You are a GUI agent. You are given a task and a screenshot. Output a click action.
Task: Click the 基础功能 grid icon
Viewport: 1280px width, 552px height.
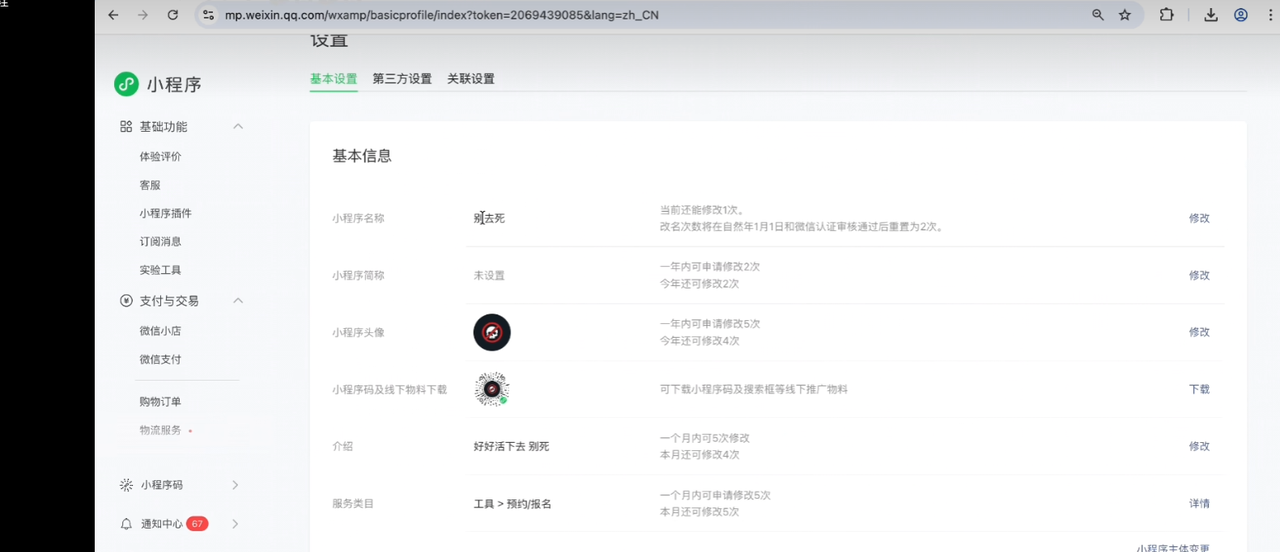[126, 127]
